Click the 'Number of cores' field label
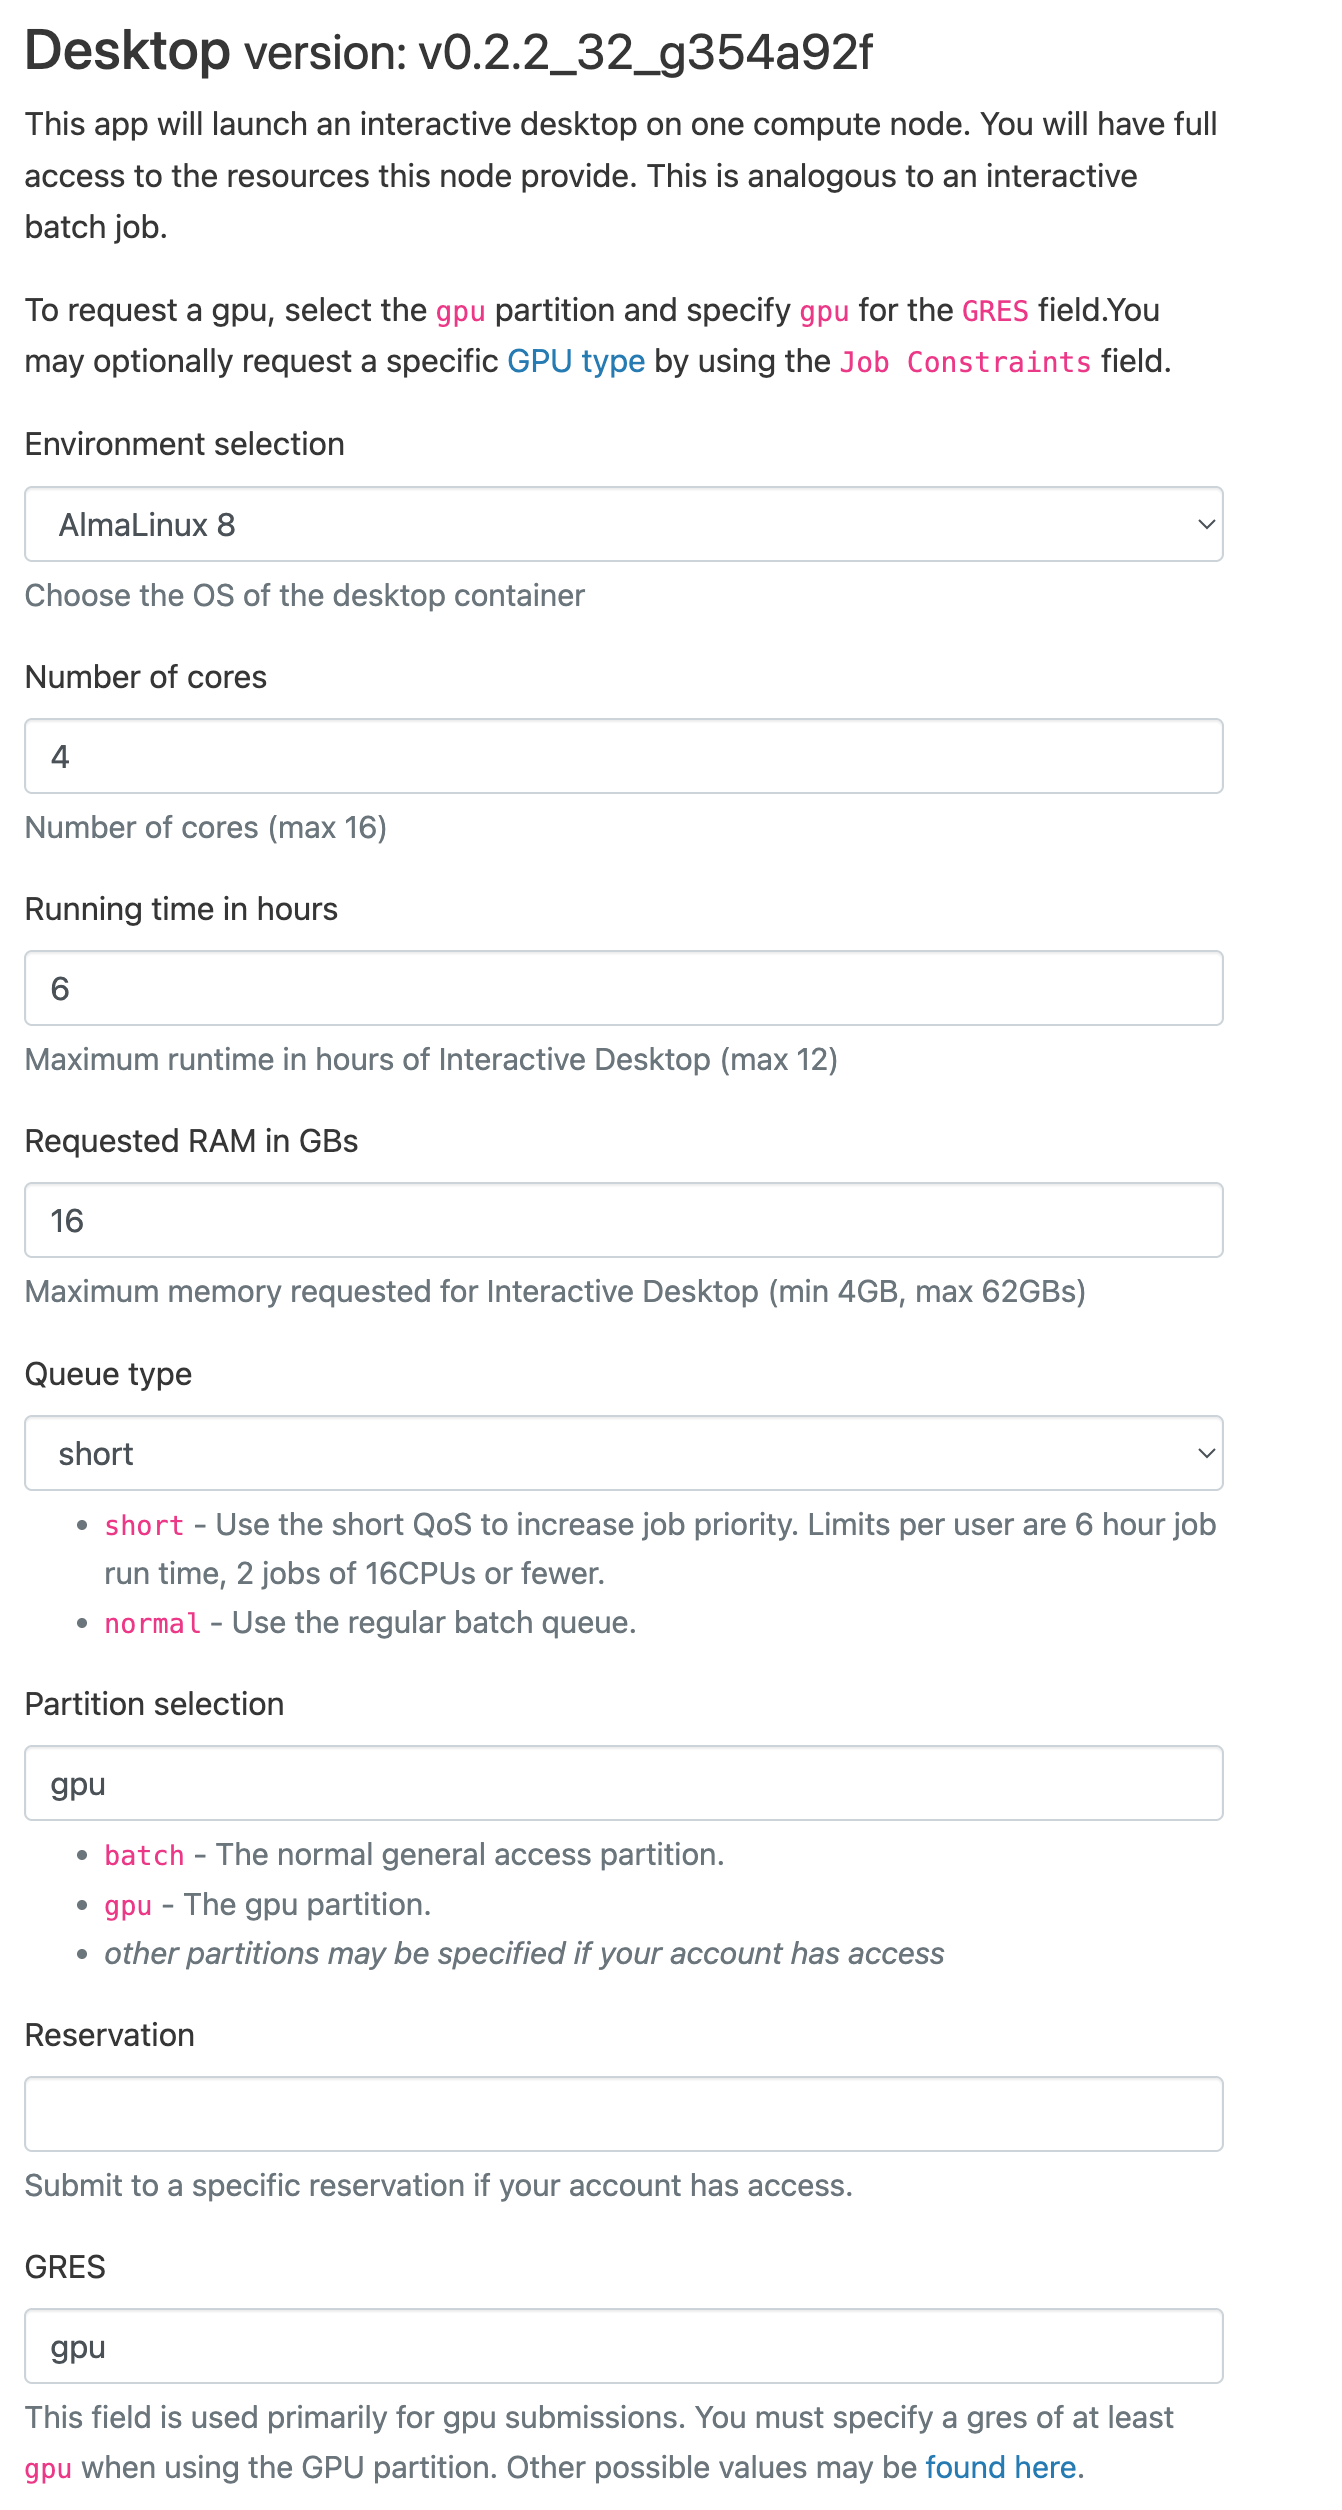This screenshot has height=2510, width=1342. [x=145, y=677]
